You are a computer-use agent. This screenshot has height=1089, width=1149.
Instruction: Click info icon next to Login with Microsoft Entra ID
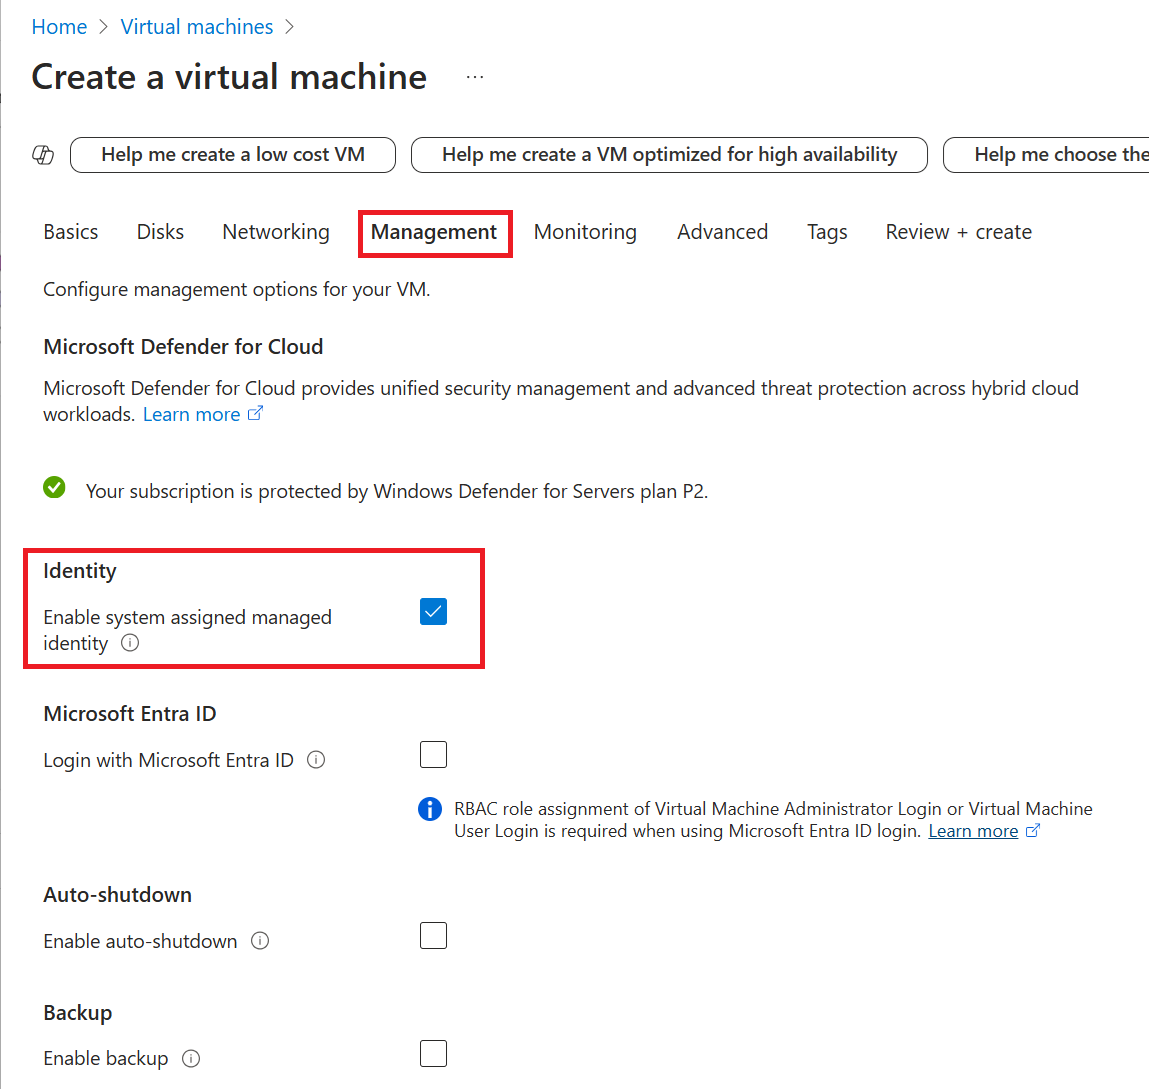(316, 760)
